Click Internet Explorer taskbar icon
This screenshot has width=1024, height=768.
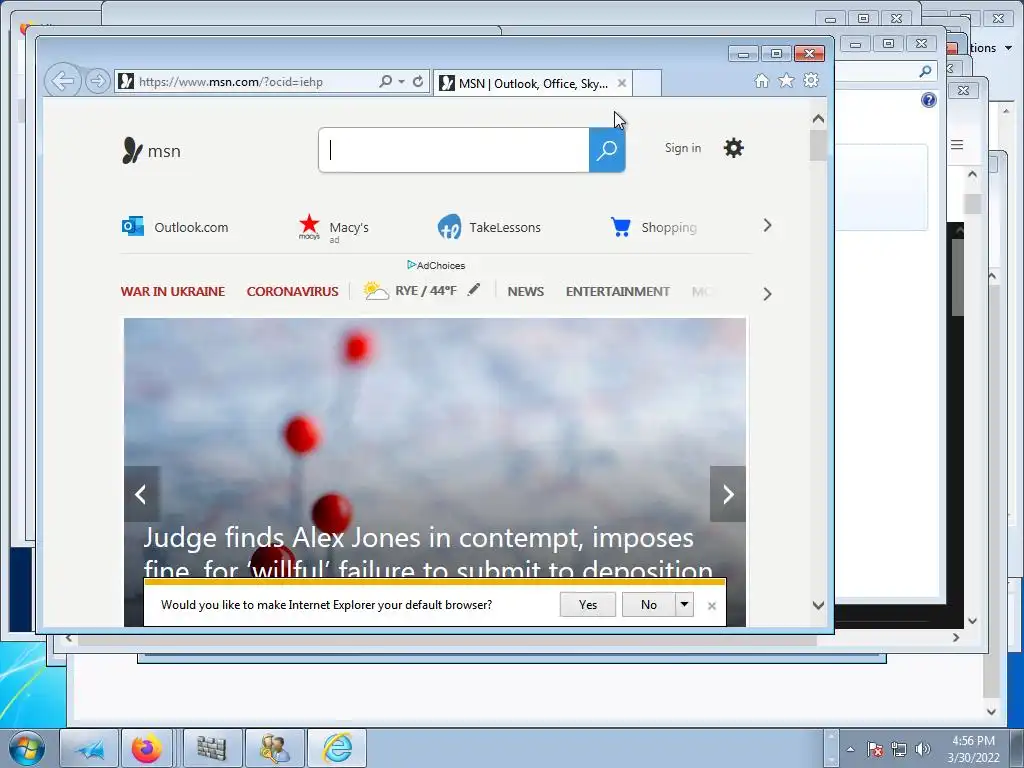337,748
